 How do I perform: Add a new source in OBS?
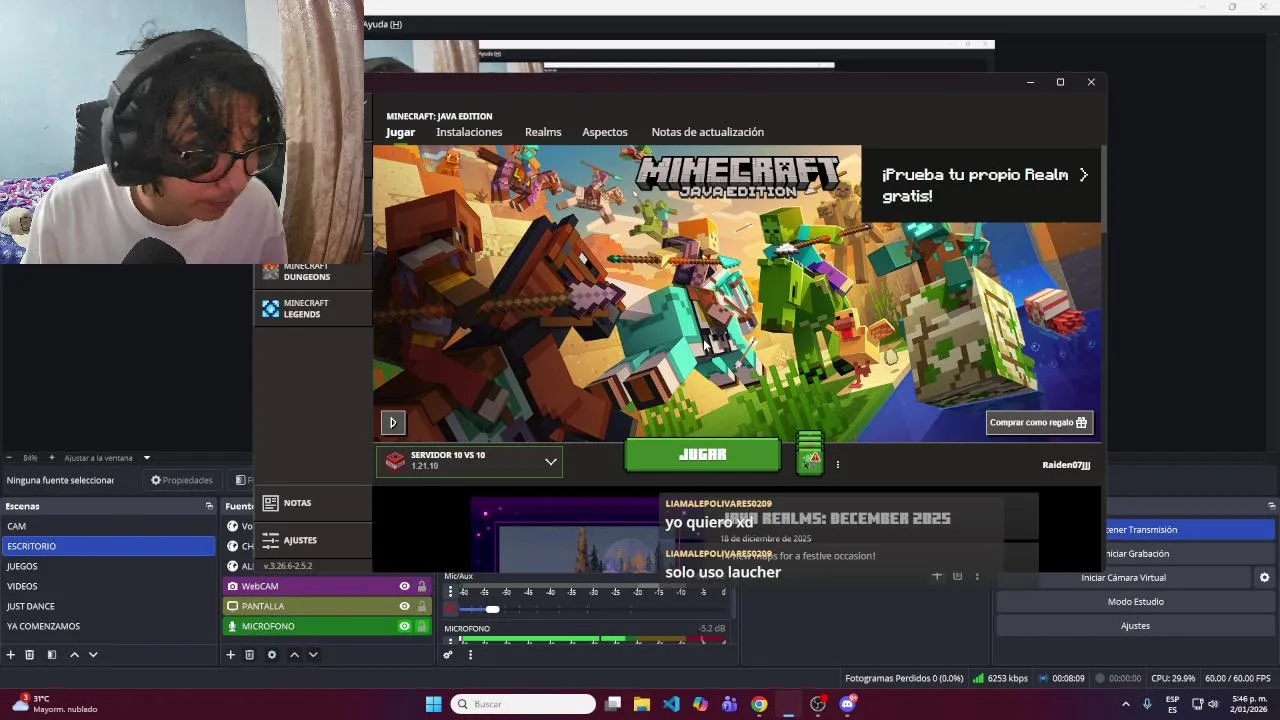[230, 655]
